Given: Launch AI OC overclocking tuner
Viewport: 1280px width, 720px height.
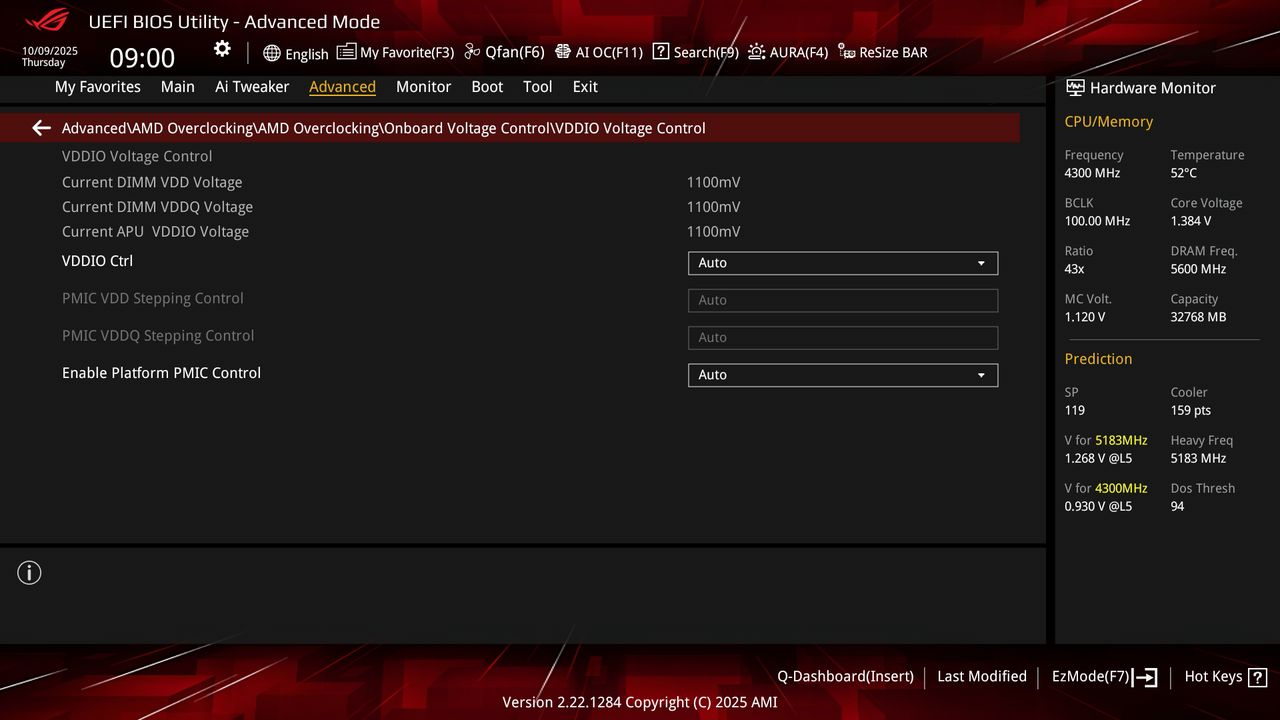Looking at the screenshot, I should pos(599,52).
